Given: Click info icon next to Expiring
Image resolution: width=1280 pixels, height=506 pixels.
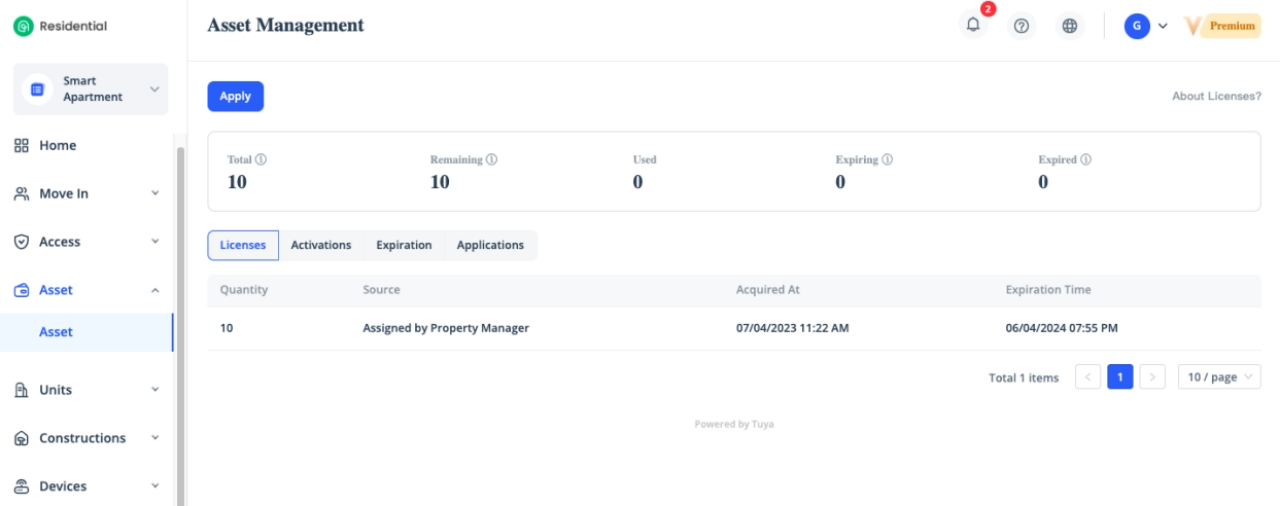Looking at the screenshot, I should [x=887, y=160].
